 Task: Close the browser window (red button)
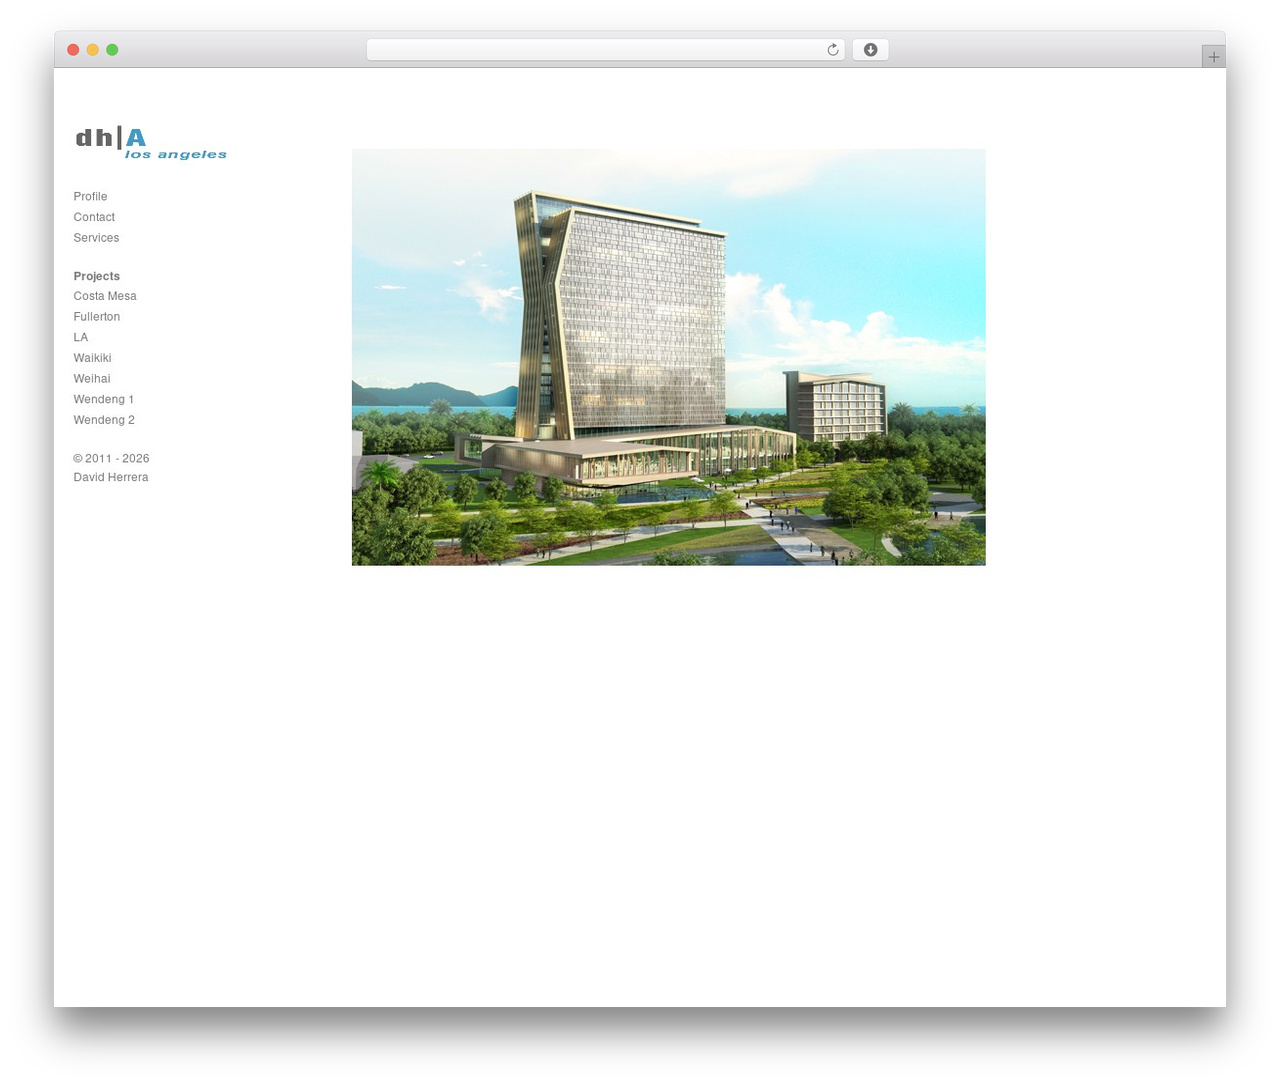(73, 50)
